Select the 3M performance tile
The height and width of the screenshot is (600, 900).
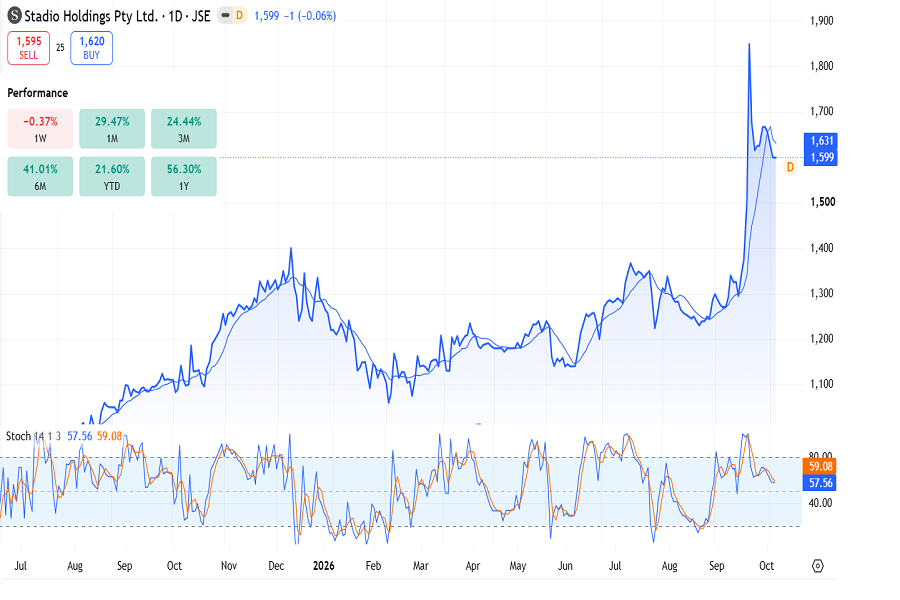click(x=184, y=129)
